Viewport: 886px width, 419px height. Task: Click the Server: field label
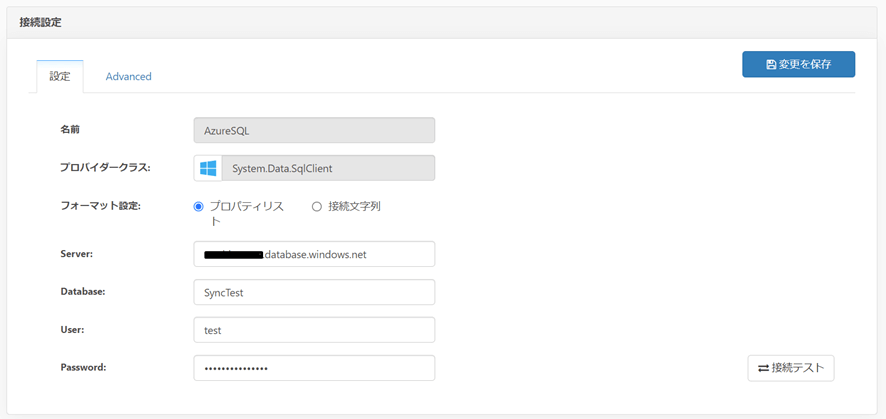coord(76,254)
